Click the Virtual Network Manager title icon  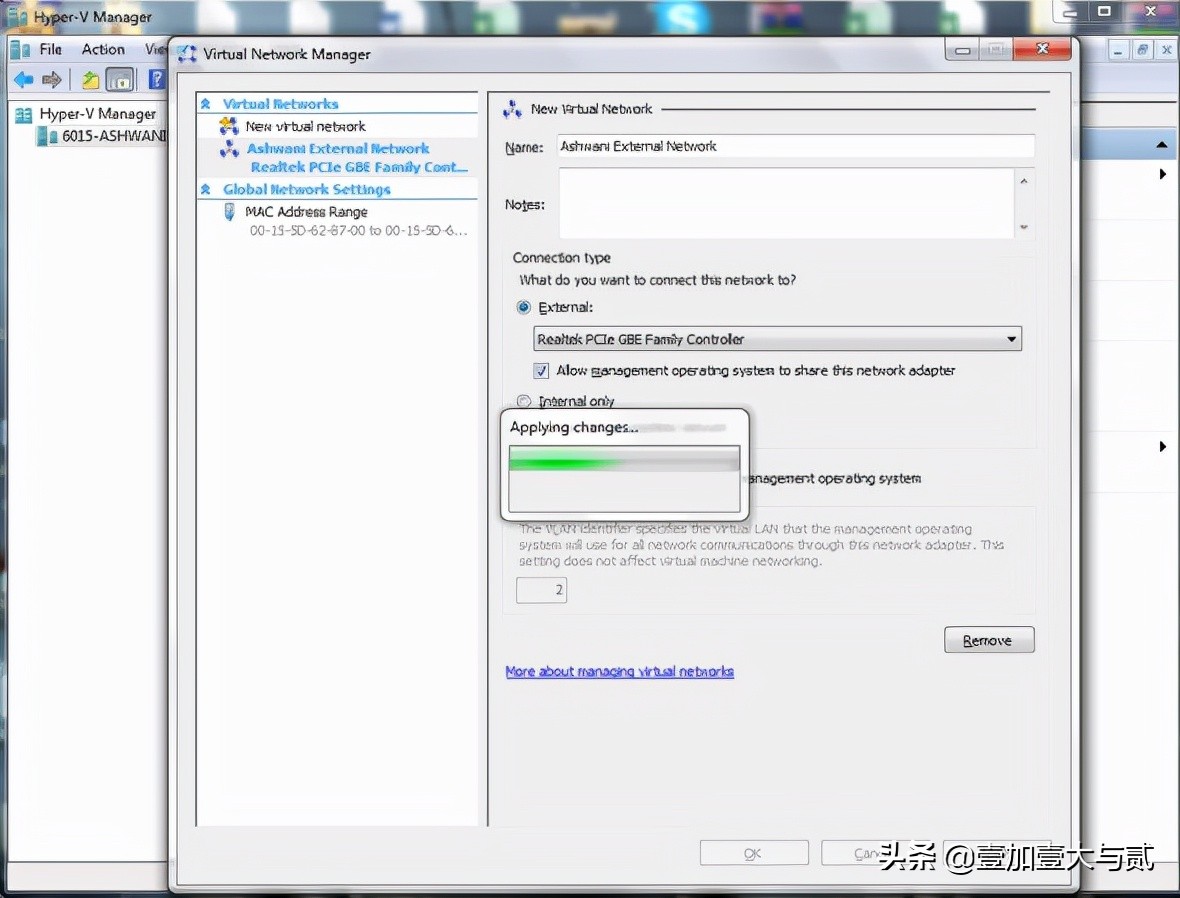pyautogui.click(x=187, y=54)
